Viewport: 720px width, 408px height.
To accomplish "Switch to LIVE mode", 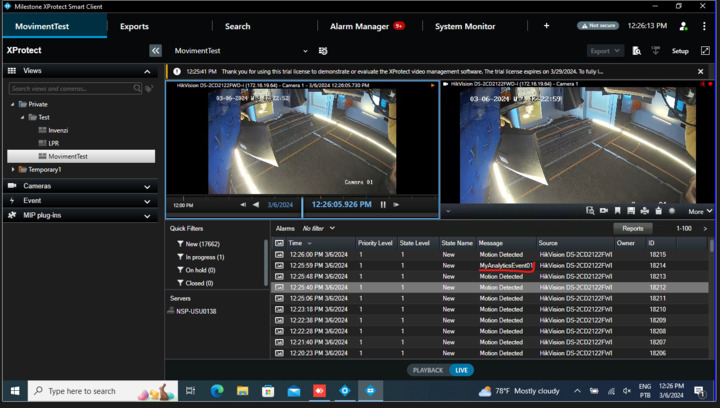I will pyautogui.click(x=461, y=370).
